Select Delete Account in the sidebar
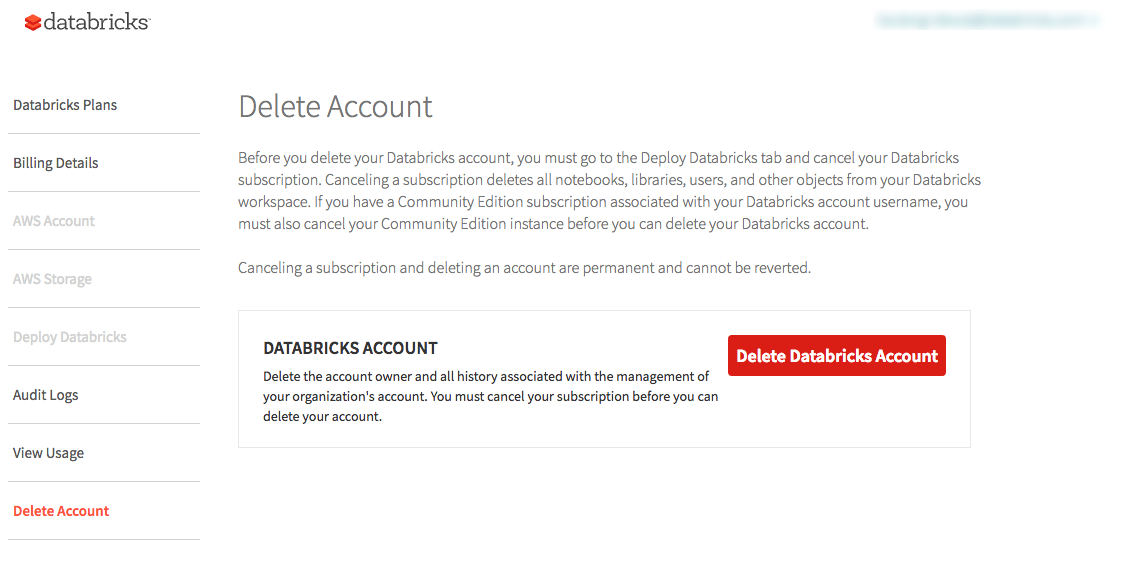1129x570 pixels. [61, 511]
